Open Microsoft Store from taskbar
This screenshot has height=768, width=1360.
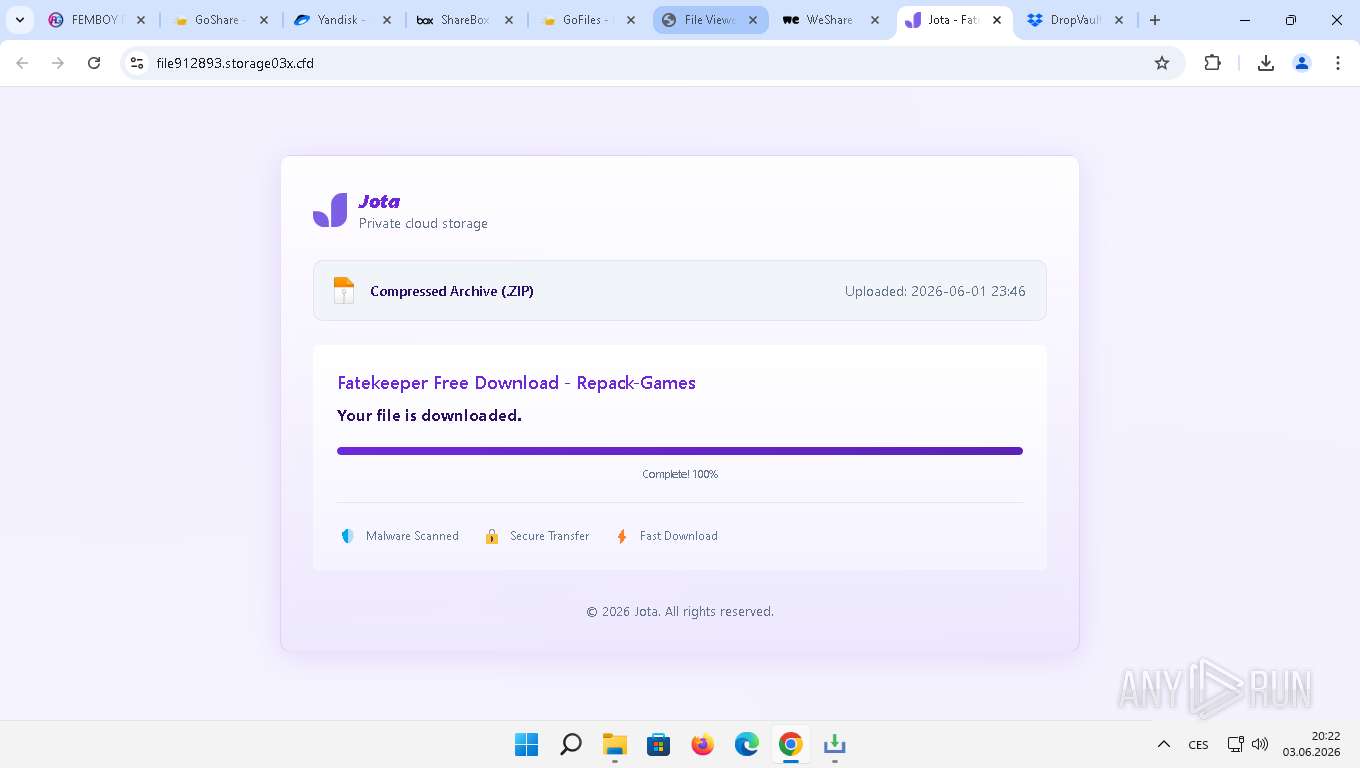point(658,744)
